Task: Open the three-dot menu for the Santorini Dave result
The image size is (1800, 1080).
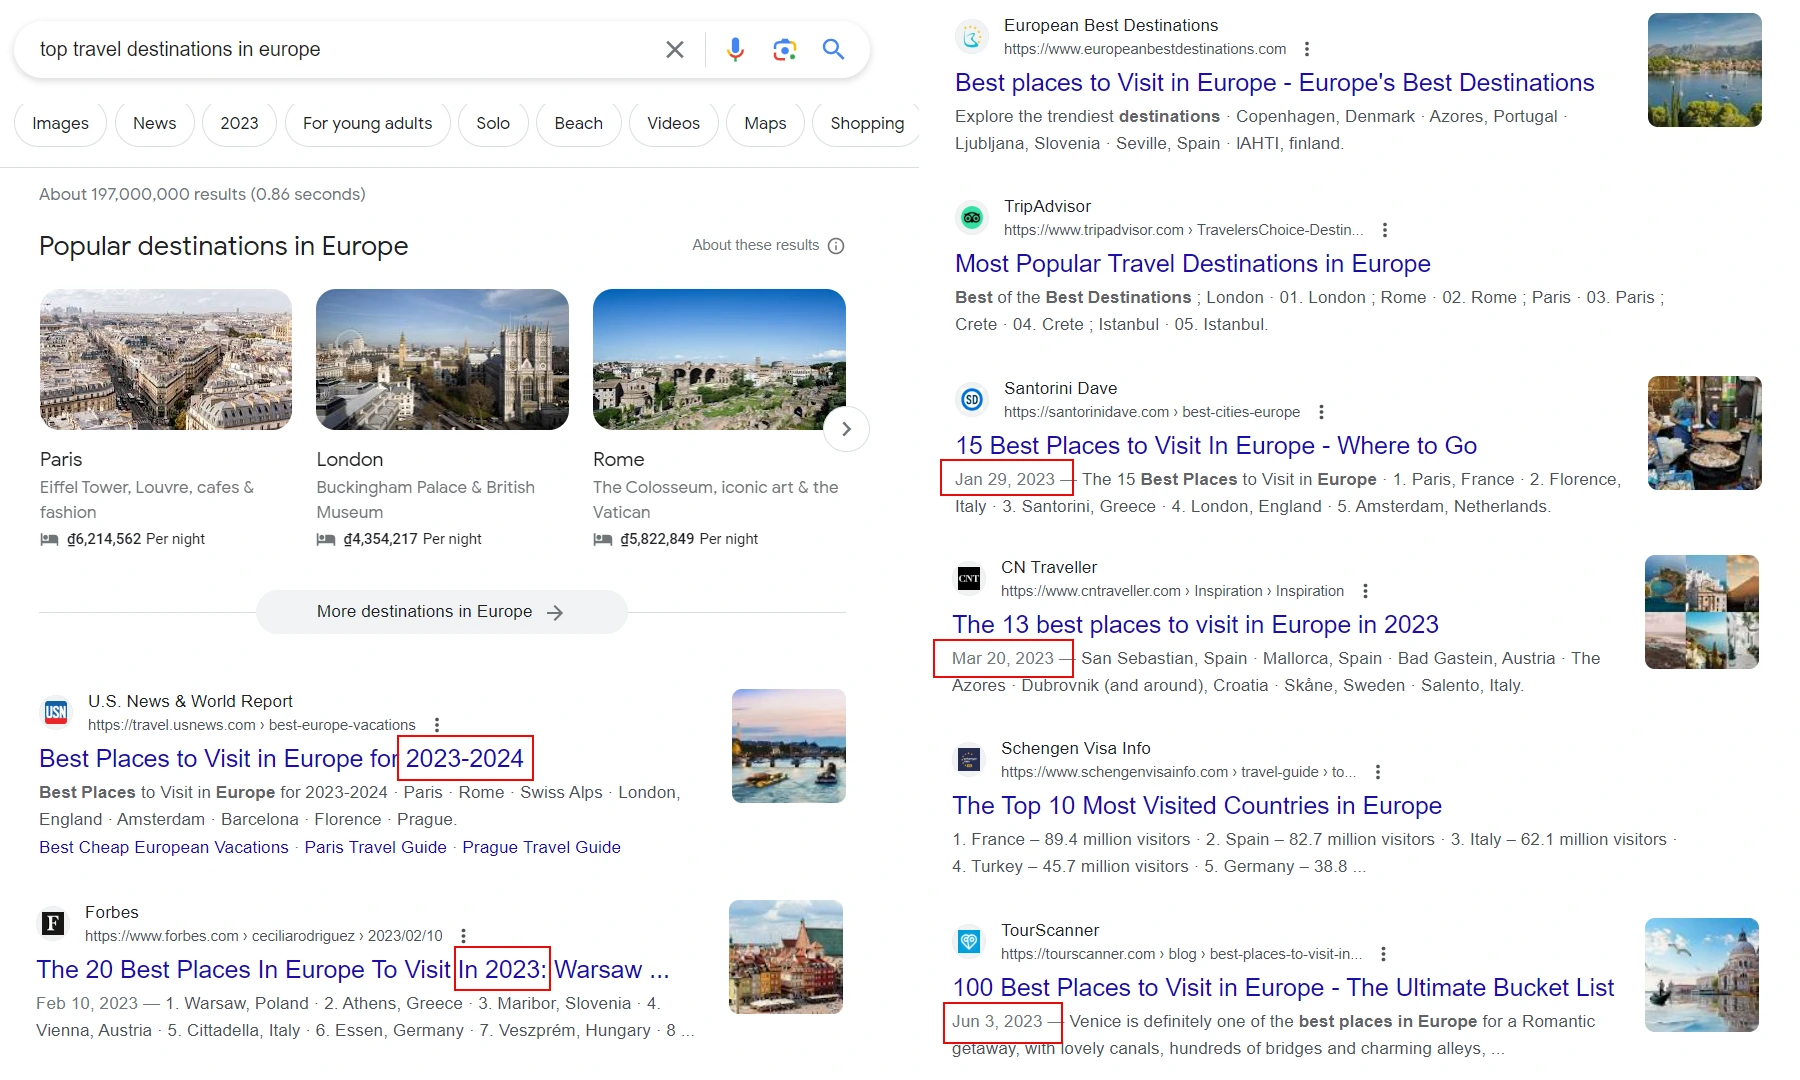Action: [1321, 412]
